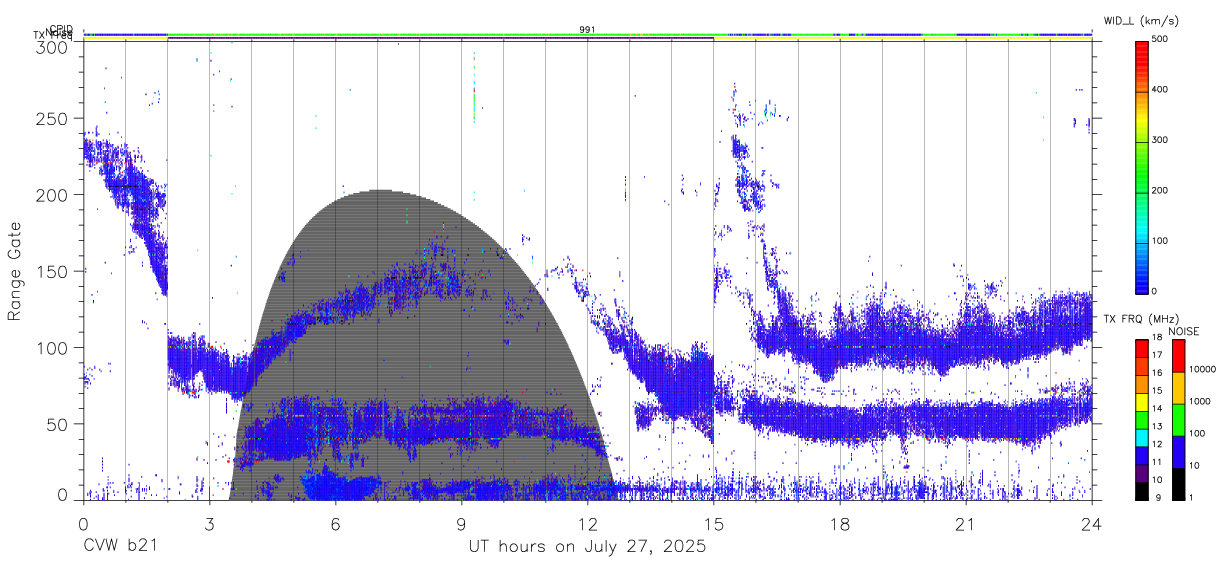Click the '991' CPID value at top
The height and width of the screenshot is (567, 1228).
[x=588, y=30]
